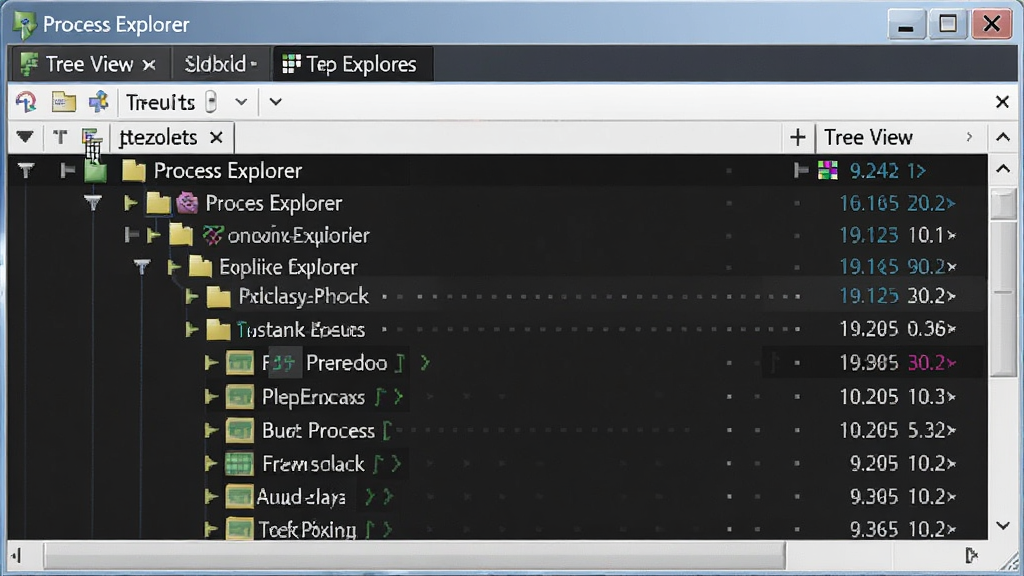Close the toolbar panel with X
Viewport: 1024px width, 576px height.
[1002, 102]
